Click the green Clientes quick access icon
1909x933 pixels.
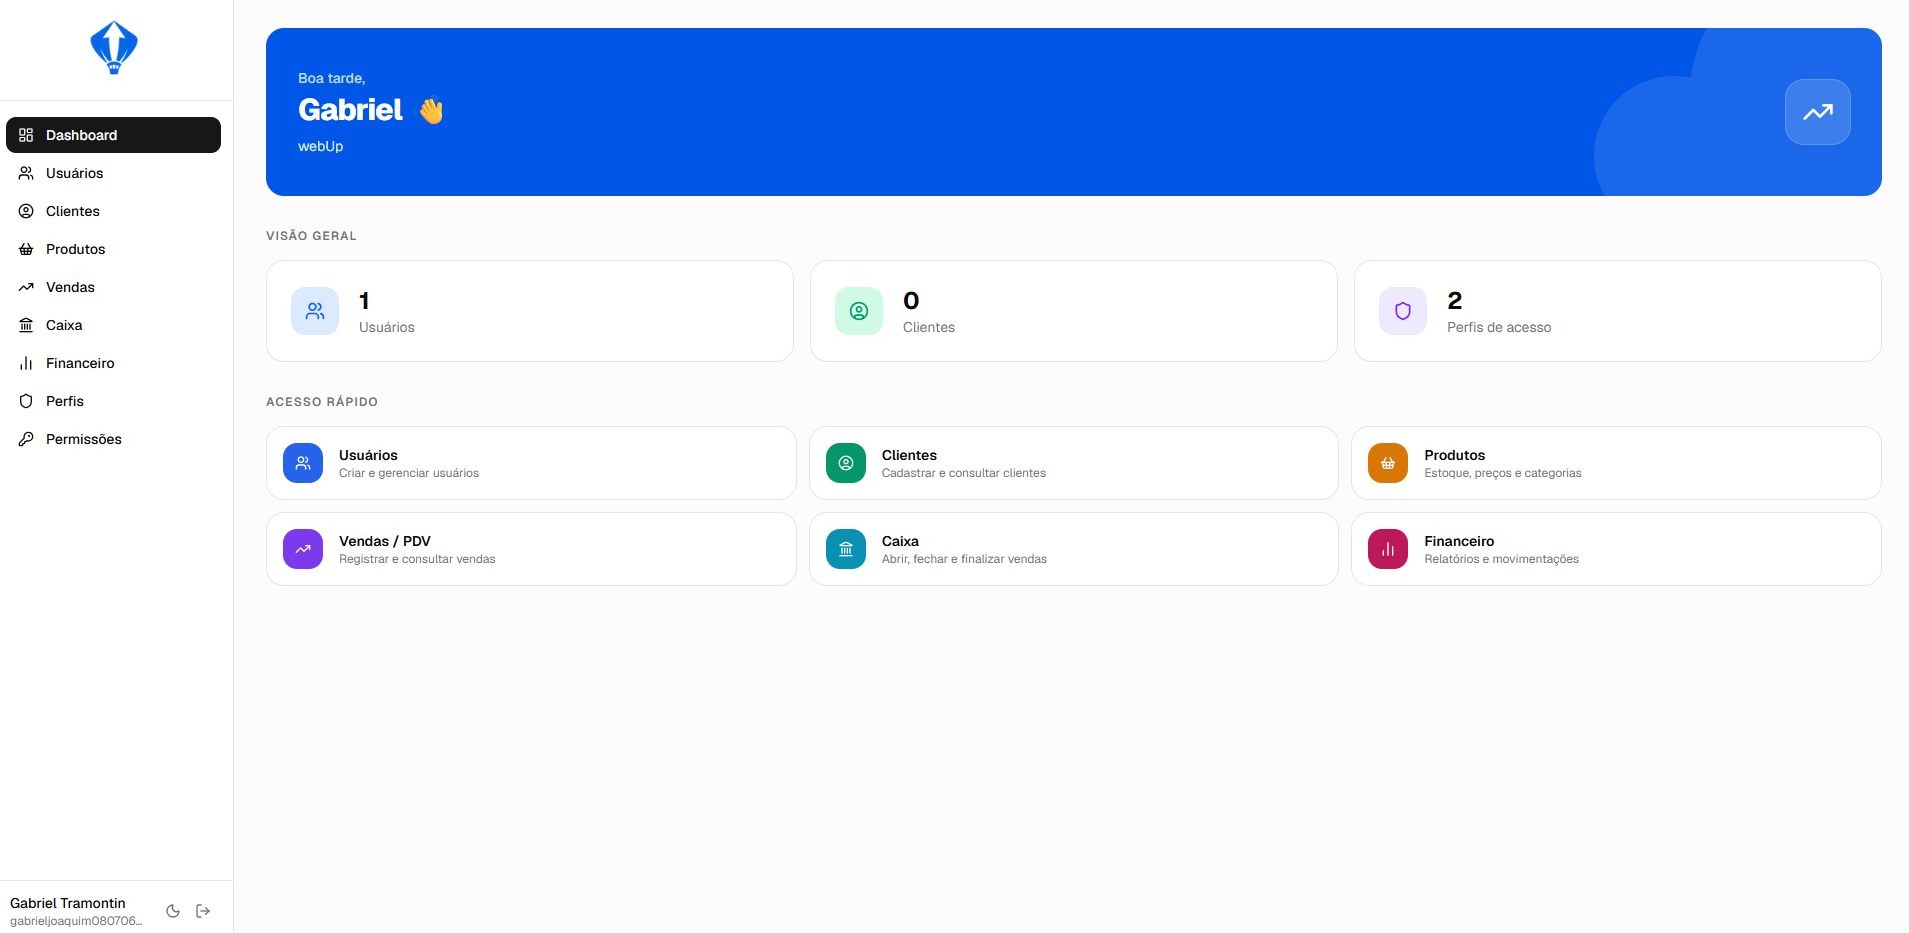click(846, 463)
